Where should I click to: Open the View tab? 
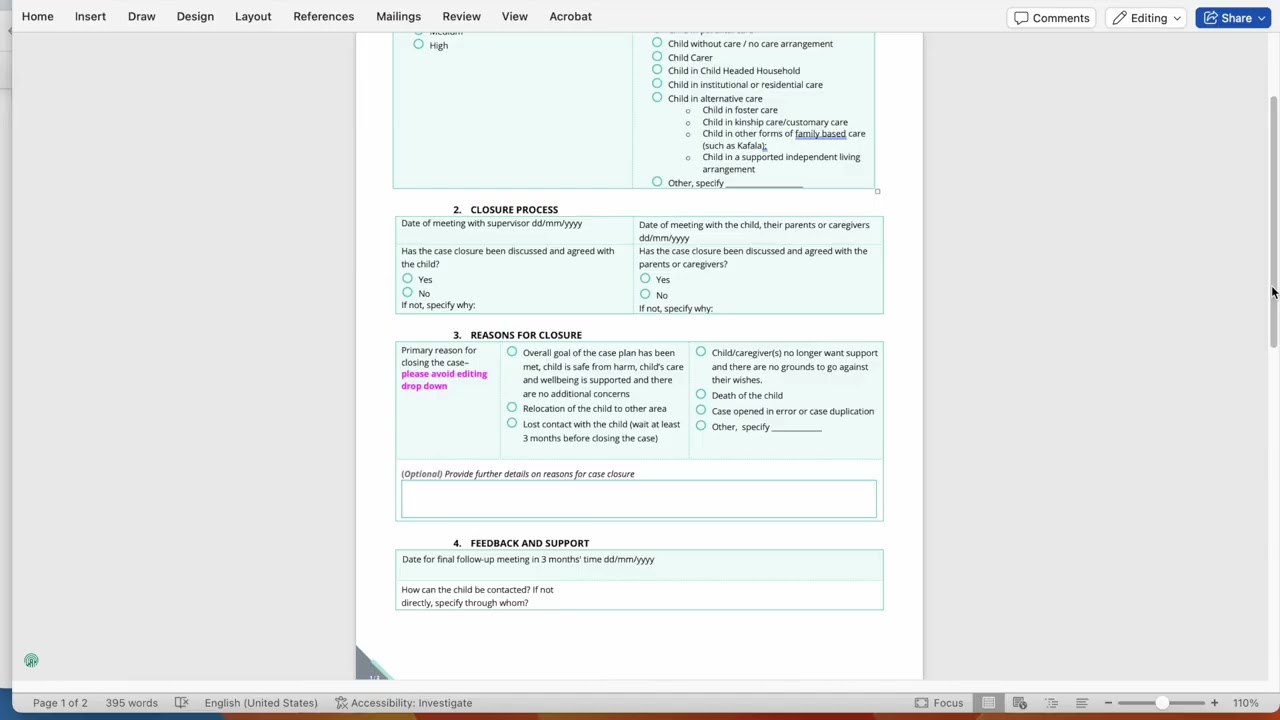coord(514,16)
